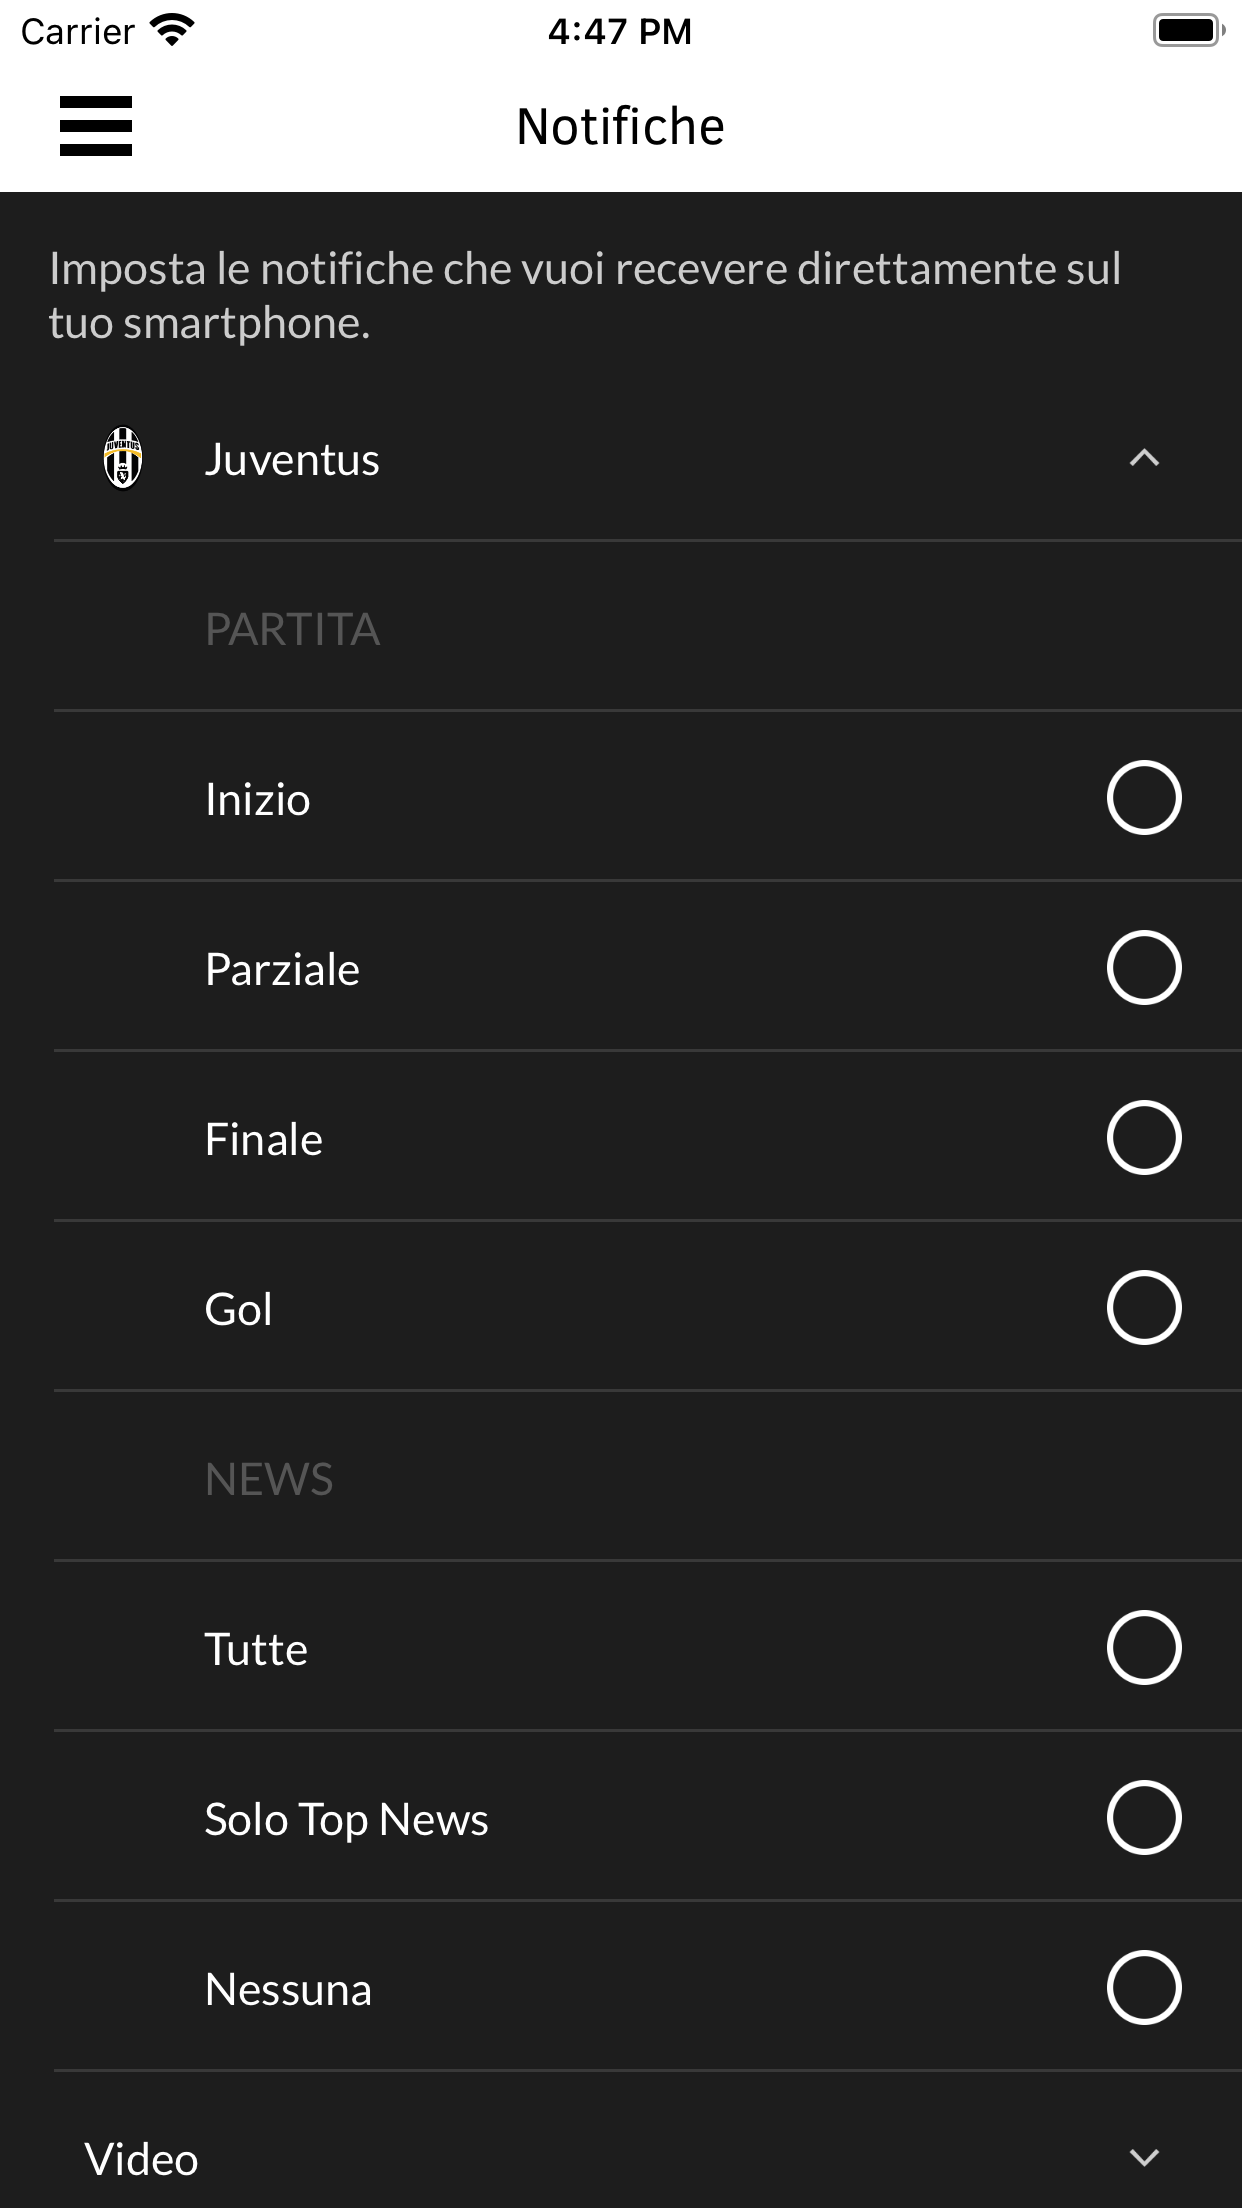Tap the Notifiche page title

(620, 127)
